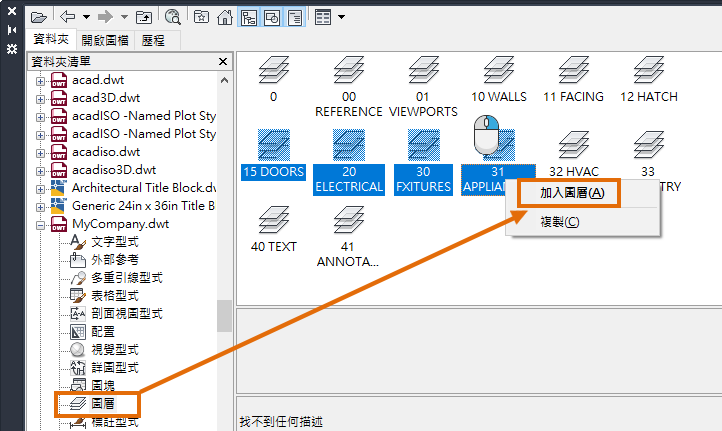This screenshot has width=722, height=431.
Task: Go forward with the right arrow button
Action: click(x=105, y=17)
